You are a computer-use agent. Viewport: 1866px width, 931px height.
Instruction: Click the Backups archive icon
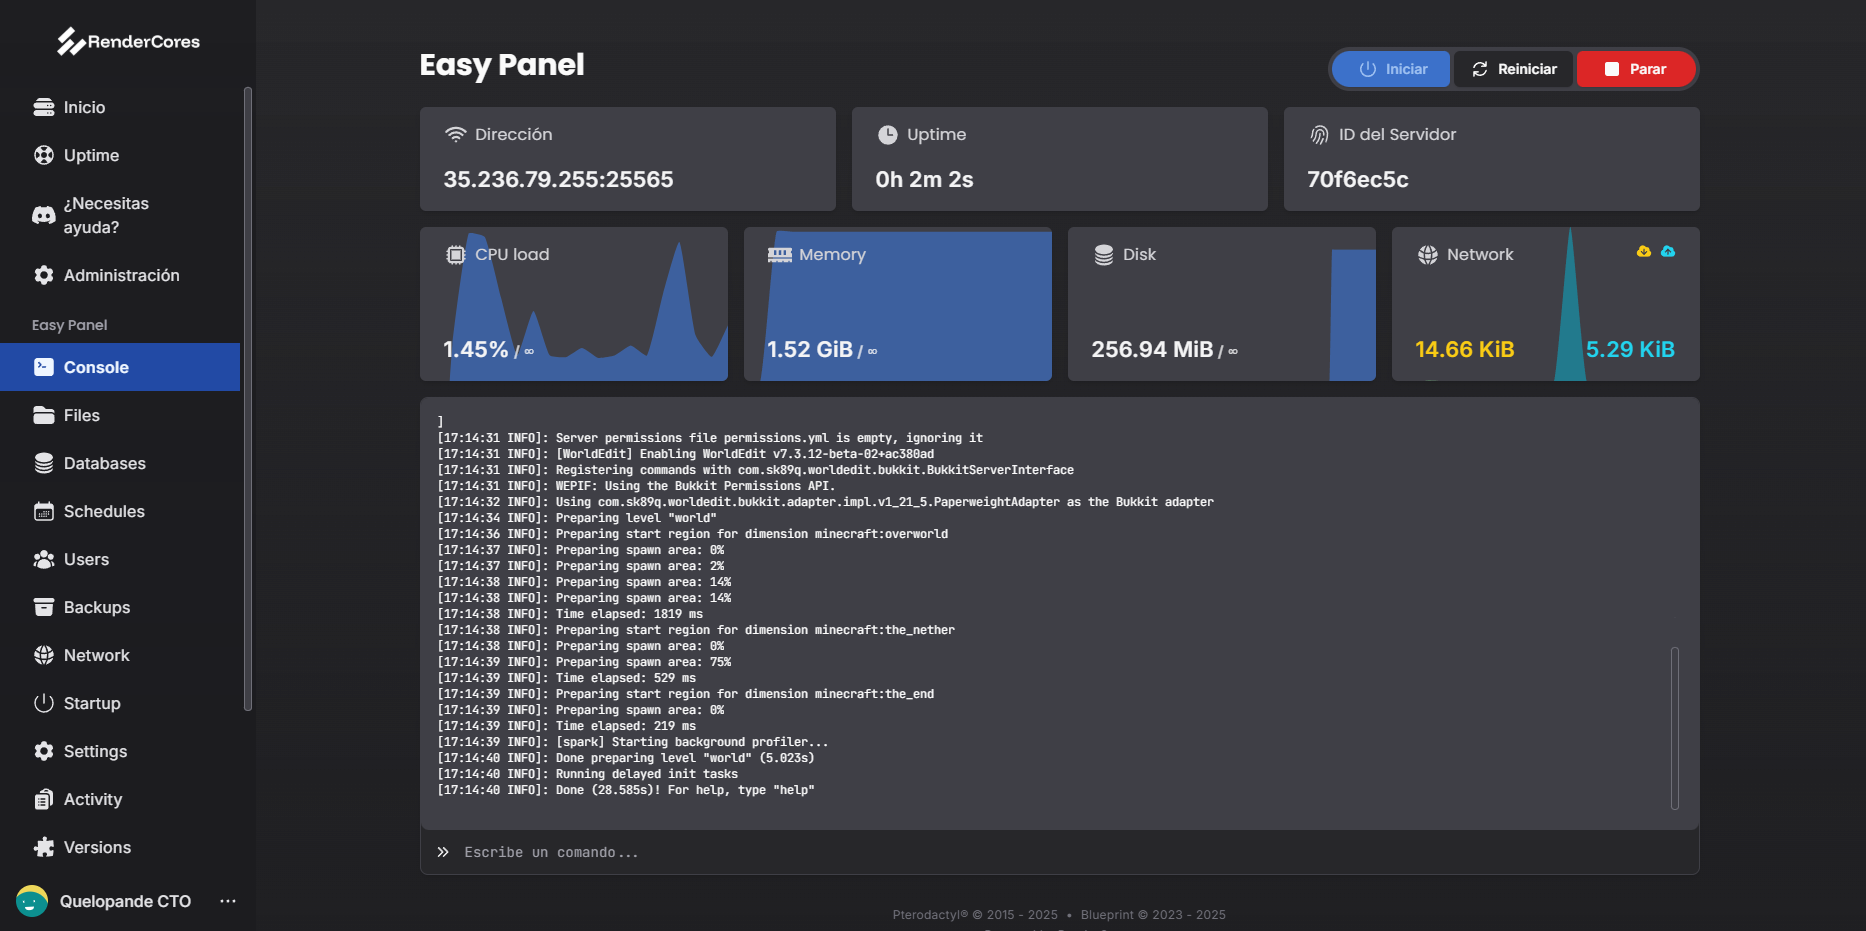click(44, 607)
